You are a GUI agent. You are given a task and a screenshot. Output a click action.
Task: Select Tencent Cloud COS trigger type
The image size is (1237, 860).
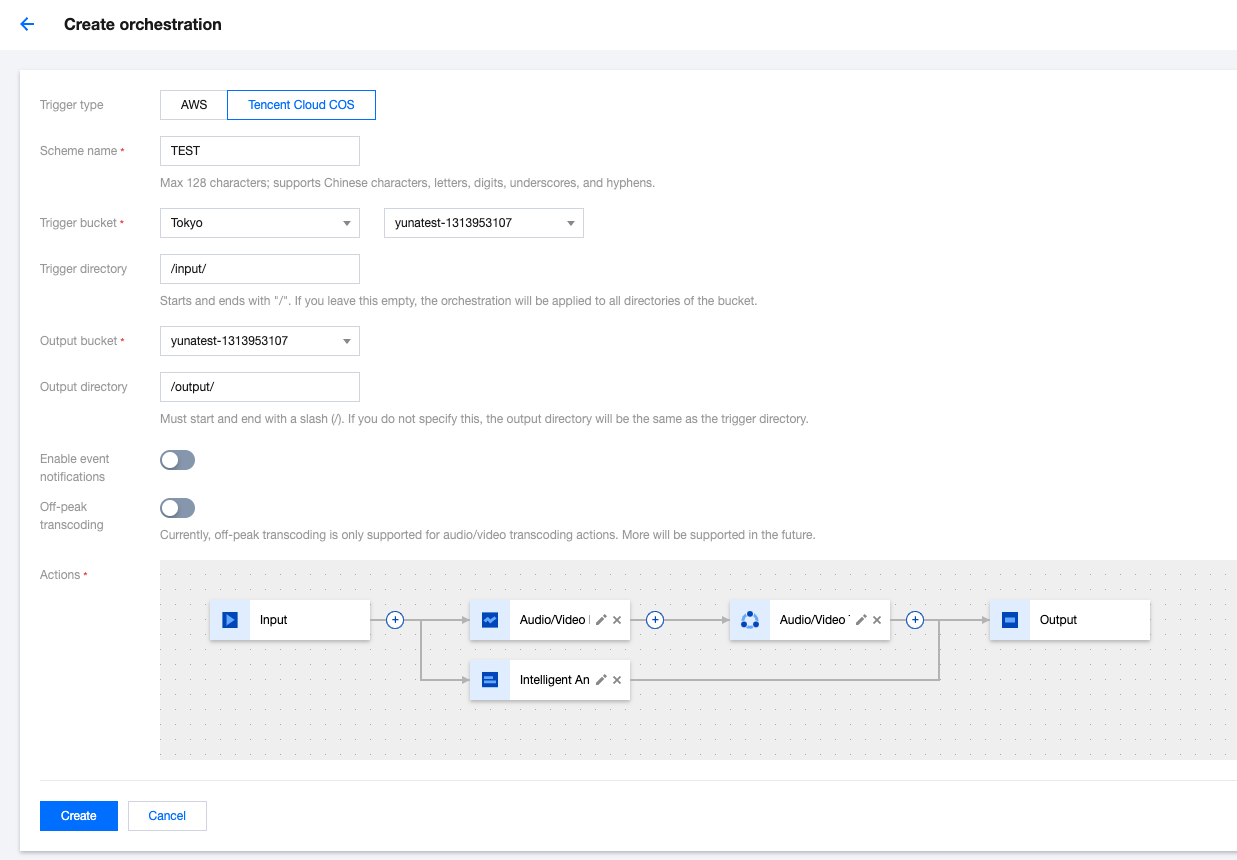pyautogui.click(x=301, y=105)
